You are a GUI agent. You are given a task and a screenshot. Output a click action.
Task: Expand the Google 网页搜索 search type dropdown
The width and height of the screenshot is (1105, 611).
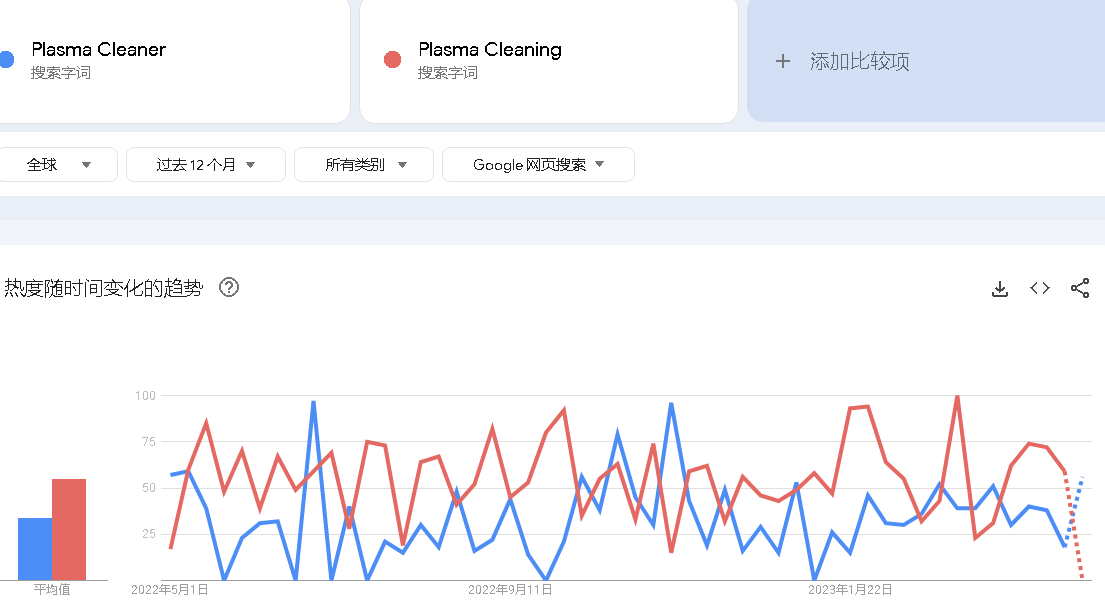pos(538,165)
